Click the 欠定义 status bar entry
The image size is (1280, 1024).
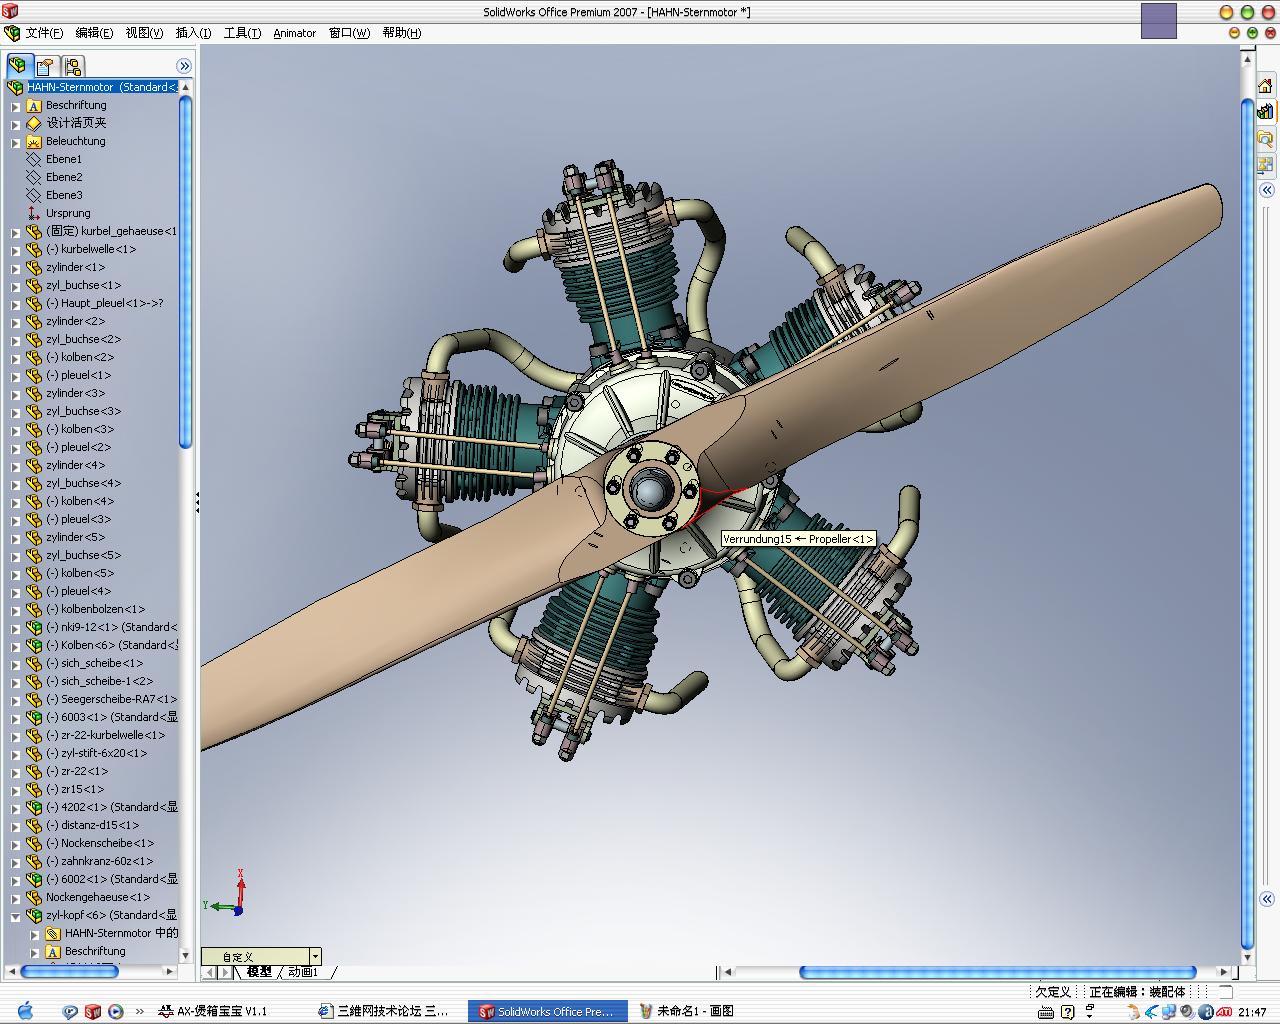click(x=1053, y=992)
